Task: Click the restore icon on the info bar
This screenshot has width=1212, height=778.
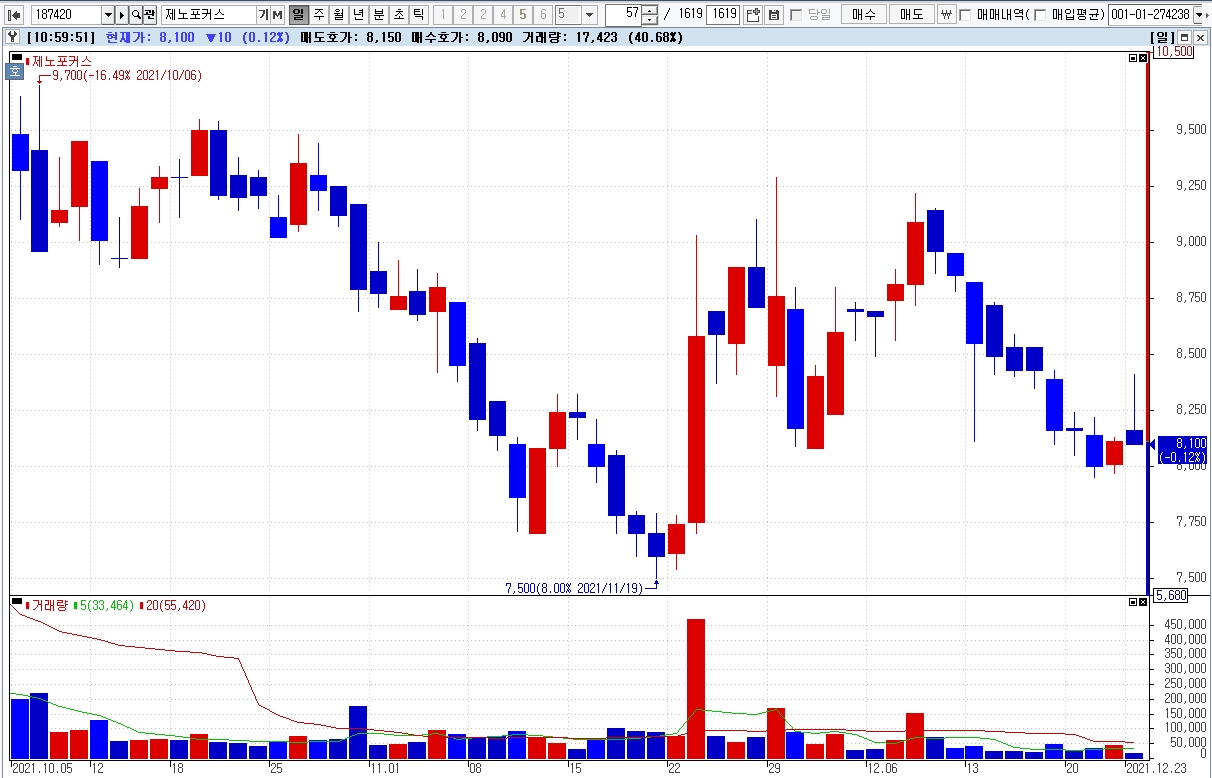Action: pyautogui.click(x=1184, y=37)
